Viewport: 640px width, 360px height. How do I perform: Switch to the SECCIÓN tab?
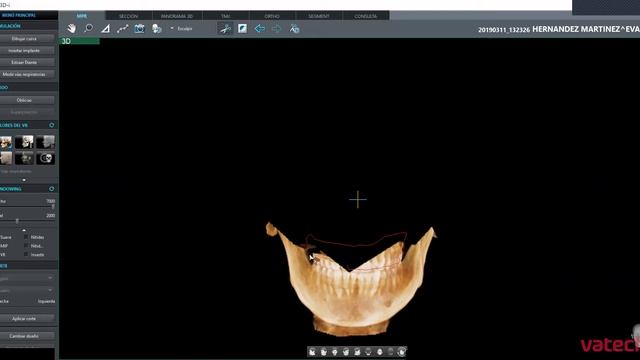tap(129, 16)
